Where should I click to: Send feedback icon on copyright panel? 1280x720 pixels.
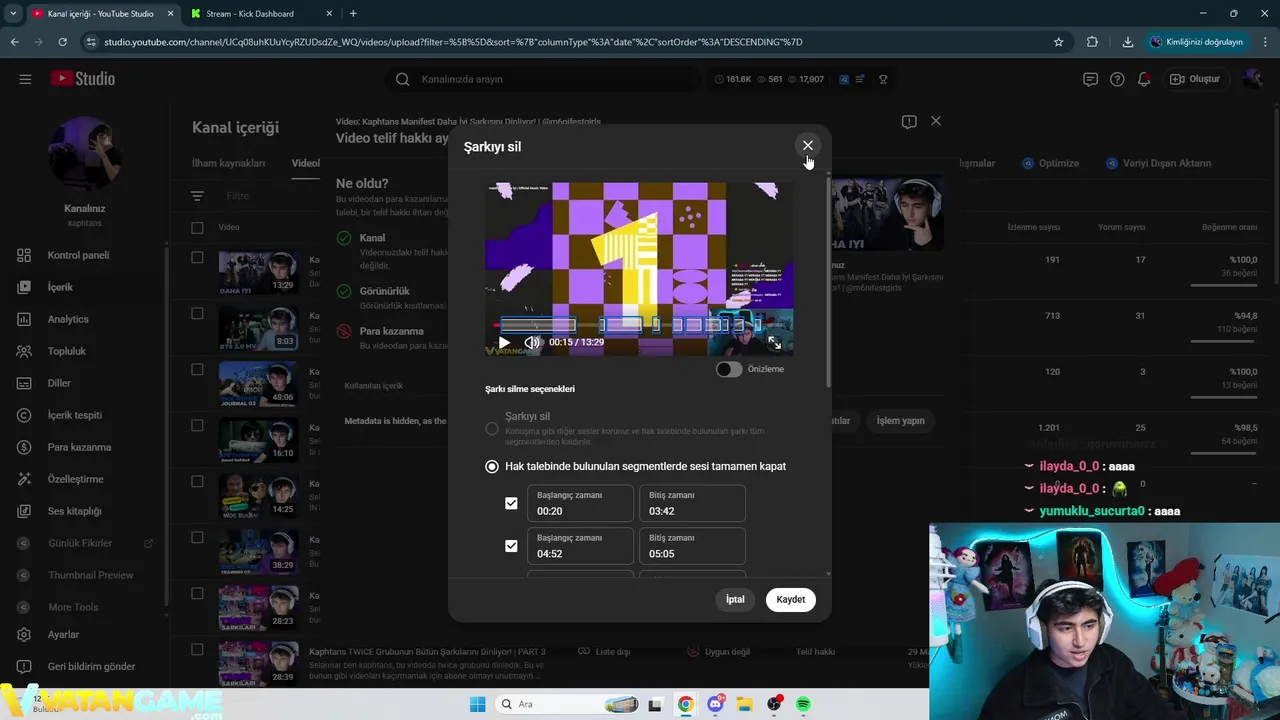point(909,122)
